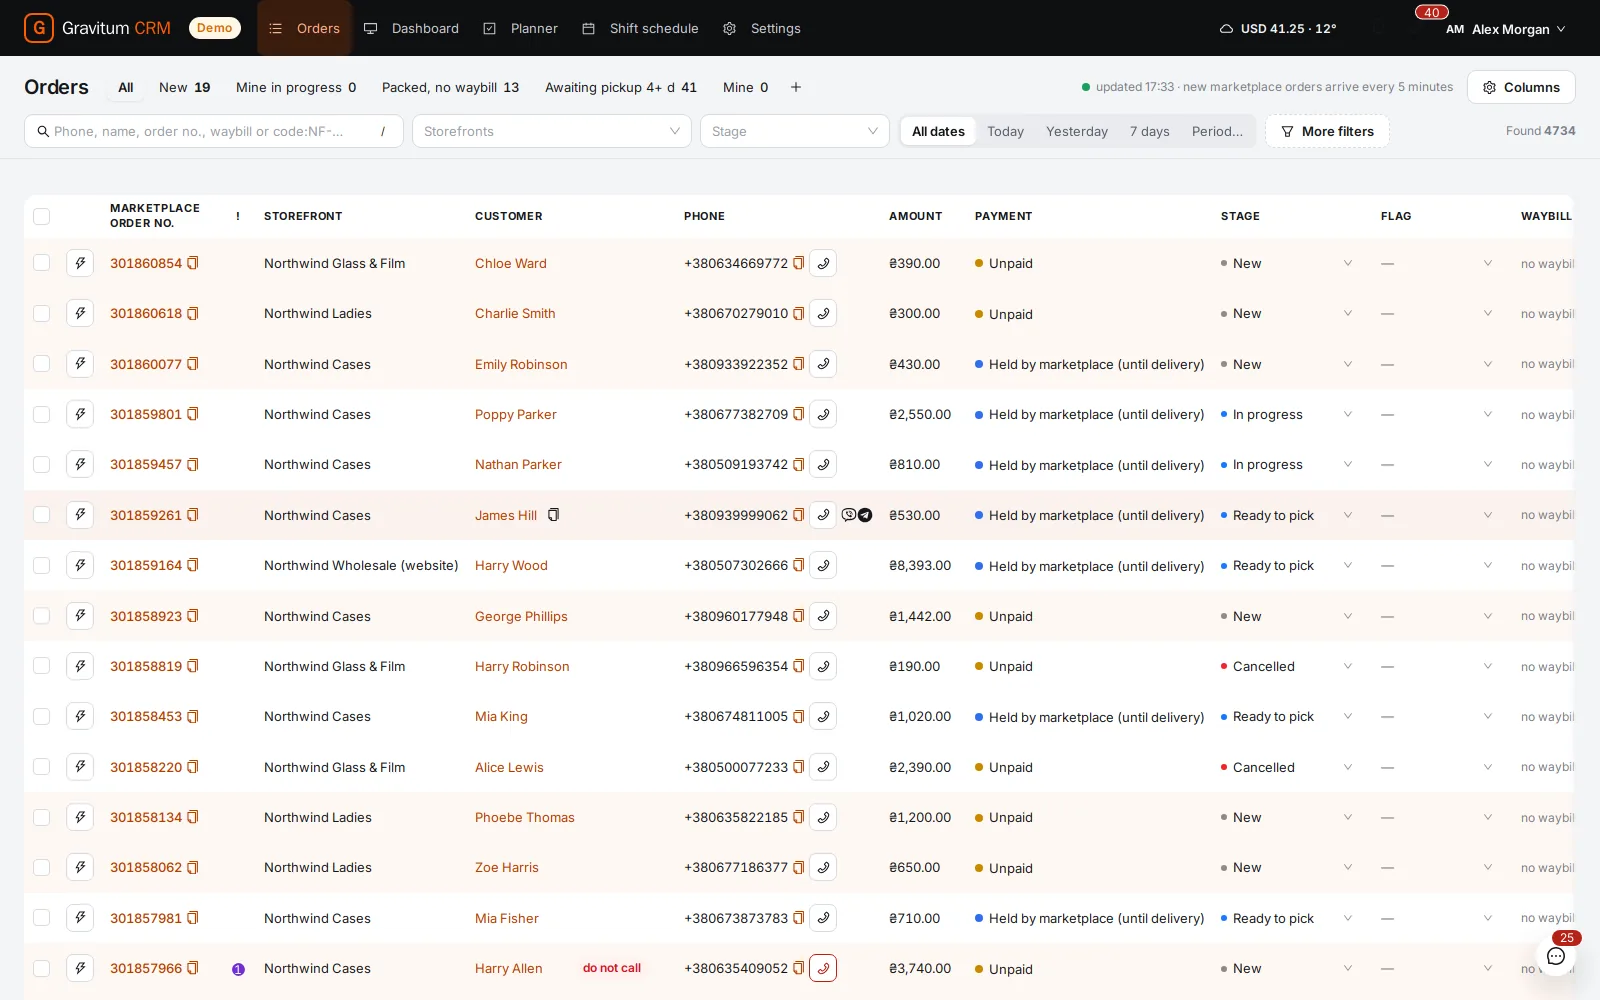1600x1000 pixels.
Task: Open Shift schedule page
Action: (640, 28)
